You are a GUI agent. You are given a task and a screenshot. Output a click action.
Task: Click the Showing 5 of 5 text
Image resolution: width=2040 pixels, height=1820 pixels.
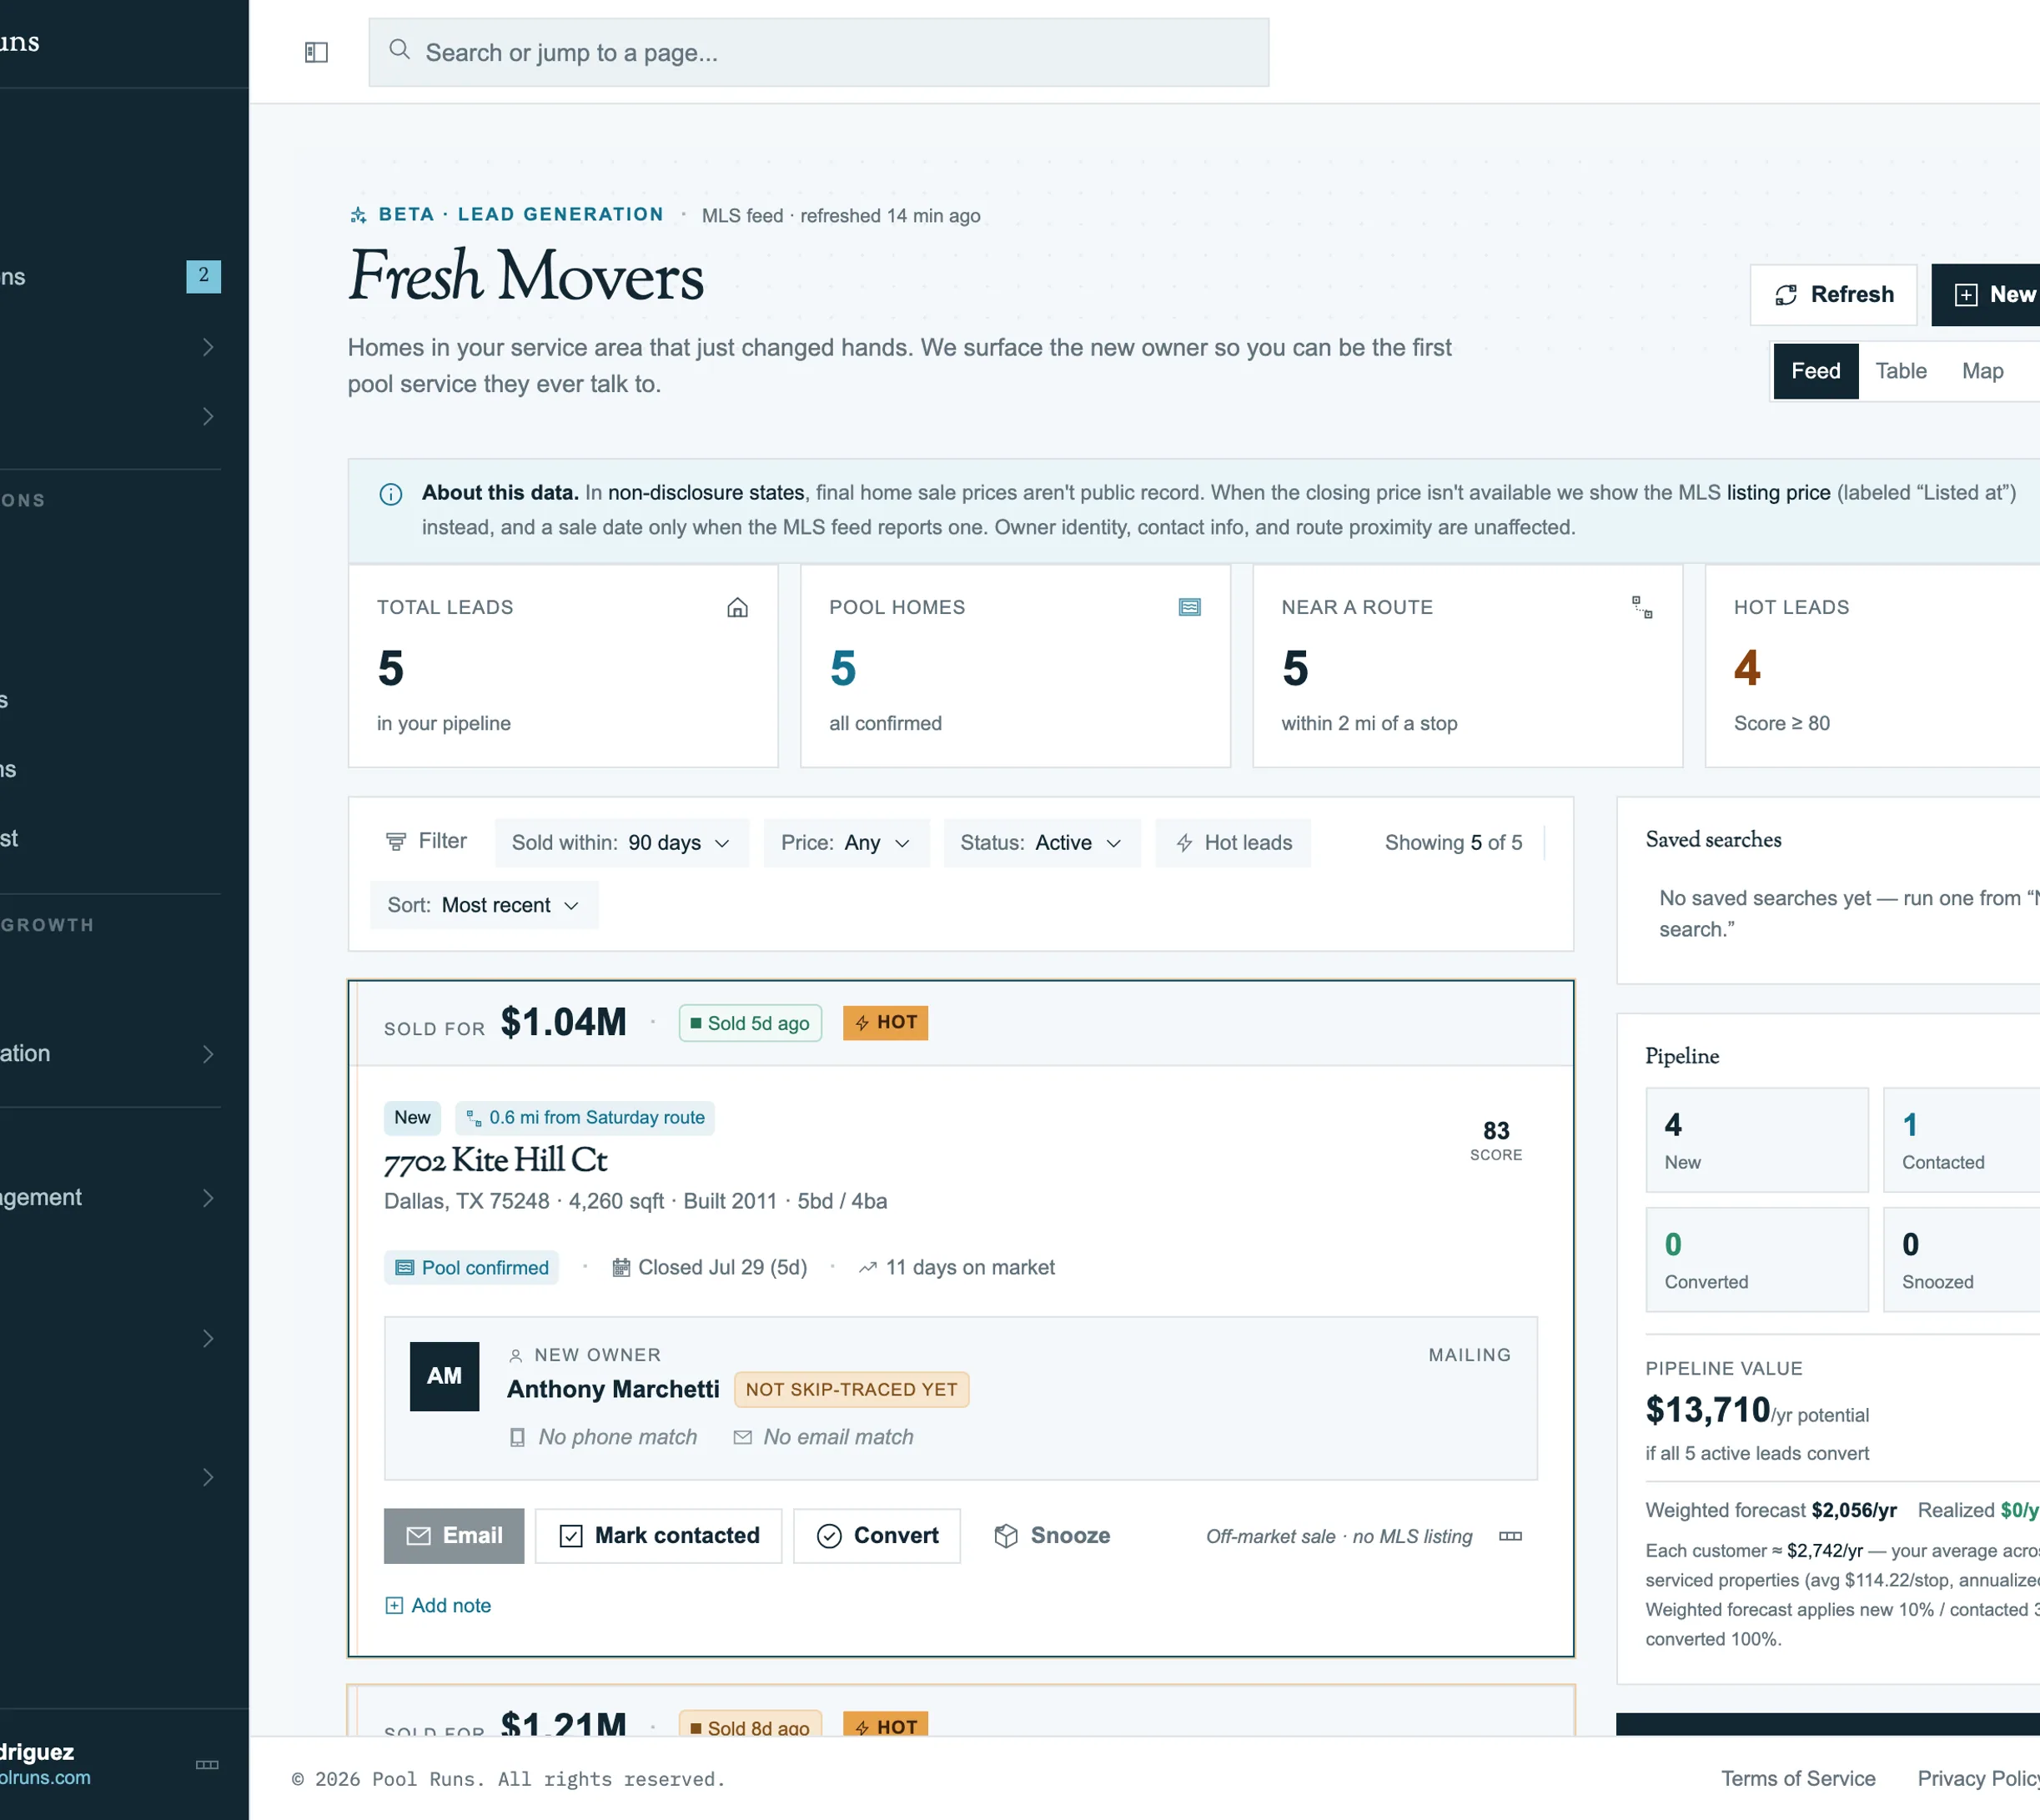(1453, 842)
